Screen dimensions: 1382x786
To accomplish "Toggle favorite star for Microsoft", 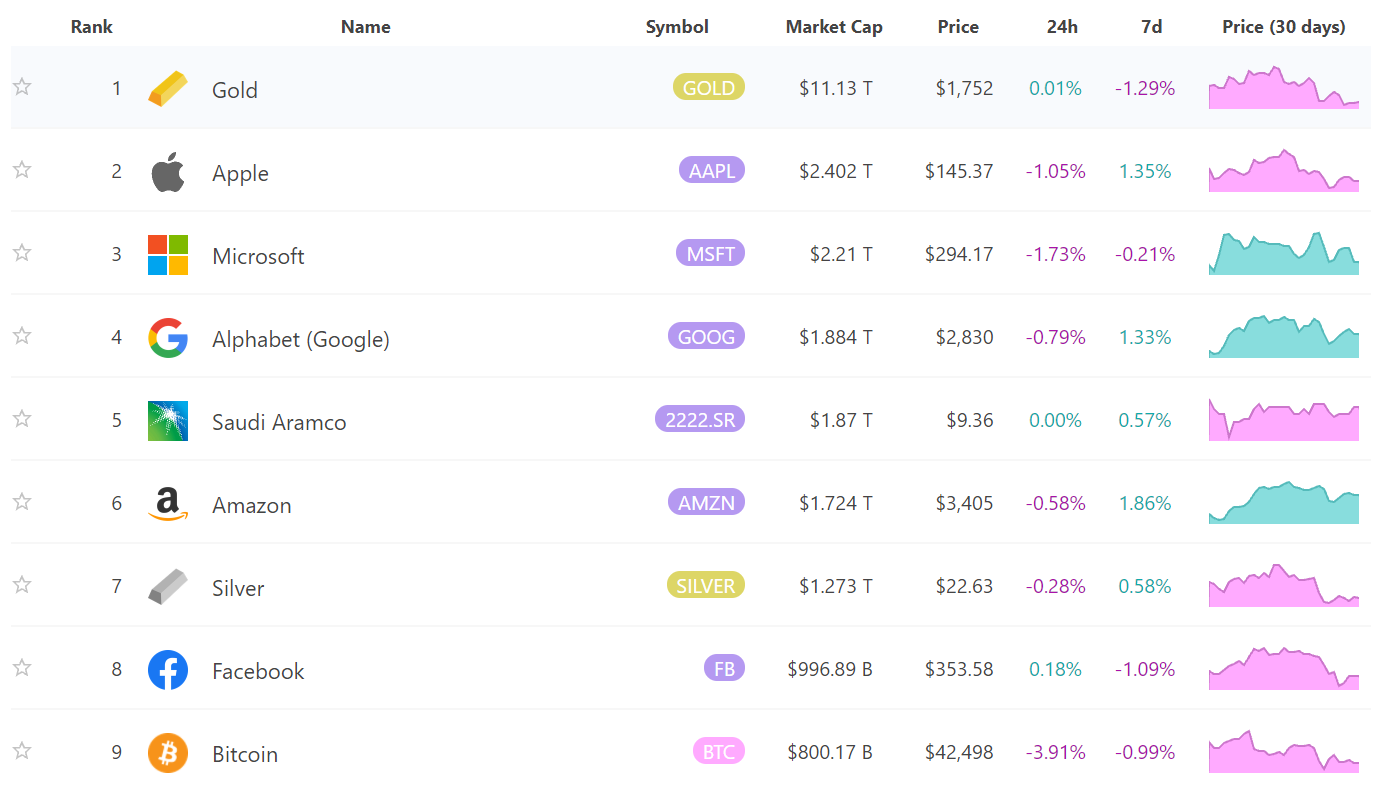I will coord(22,253).
